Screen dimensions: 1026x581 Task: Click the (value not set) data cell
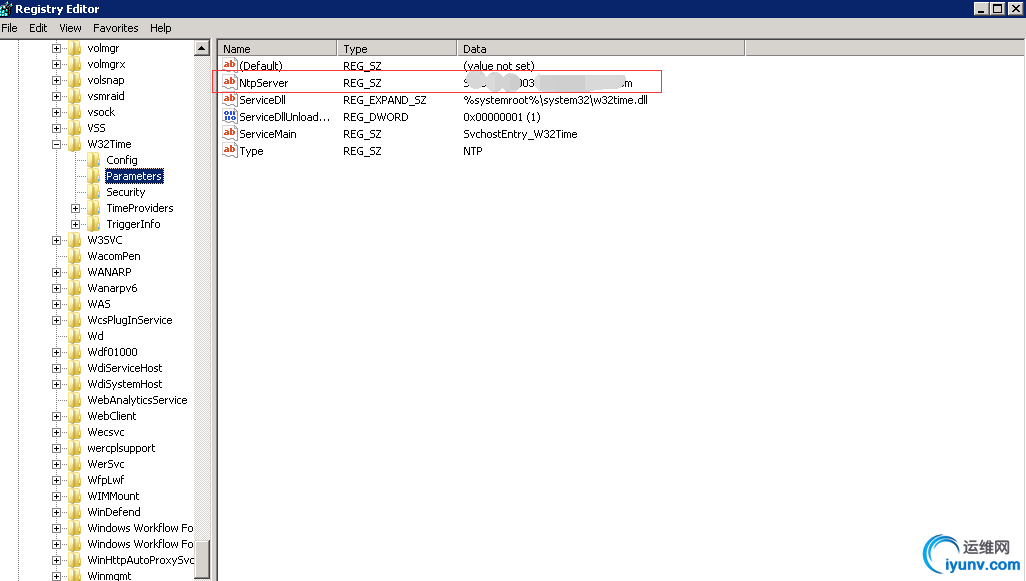point(499,66)
